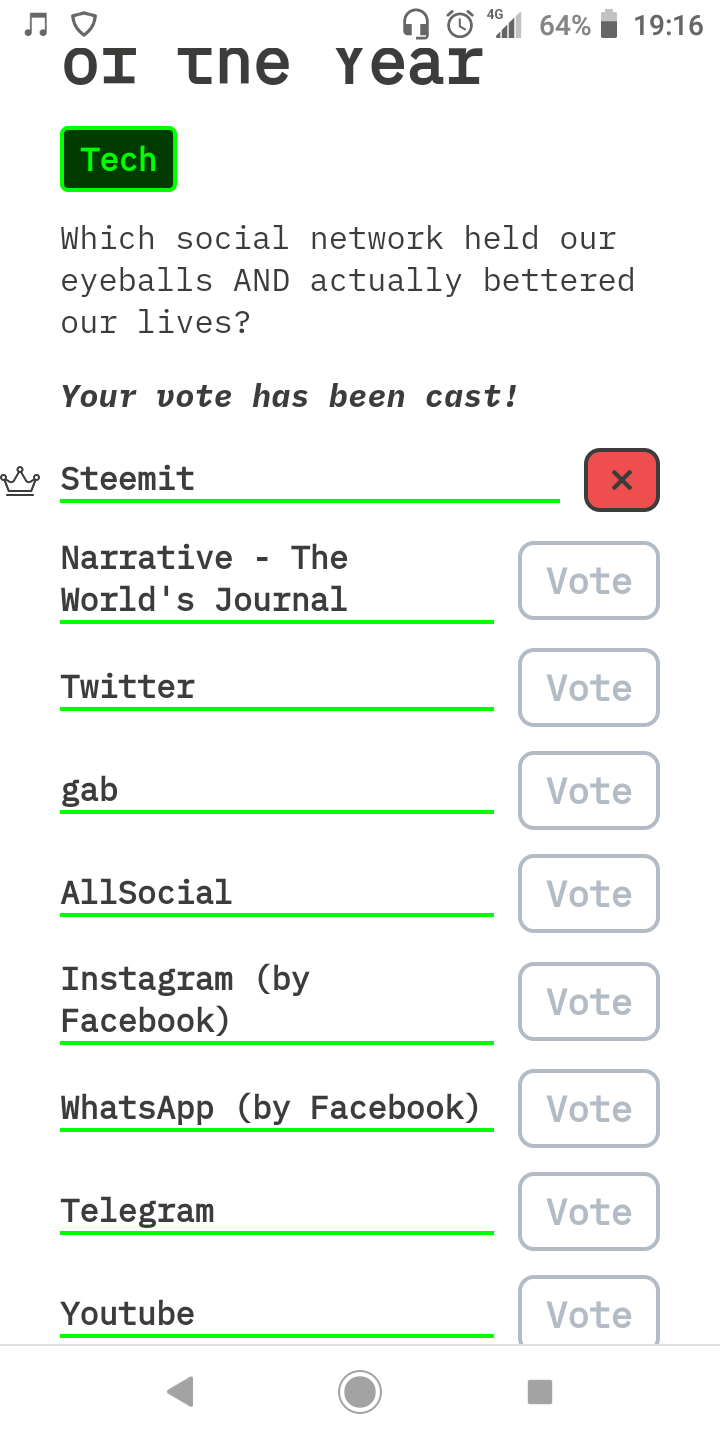
Task: Vote for Youtube
Action: (588, 1311)
